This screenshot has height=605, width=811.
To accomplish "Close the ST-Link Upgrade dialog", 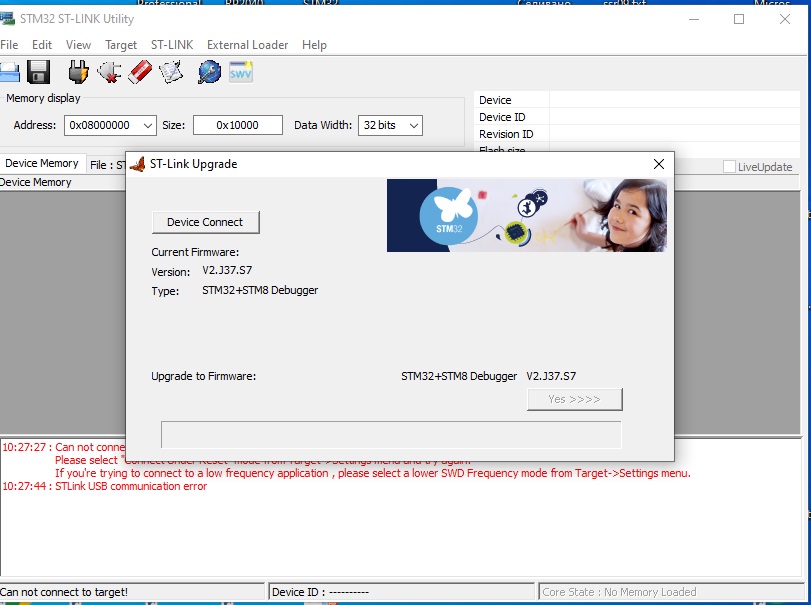I will (658, 164).
